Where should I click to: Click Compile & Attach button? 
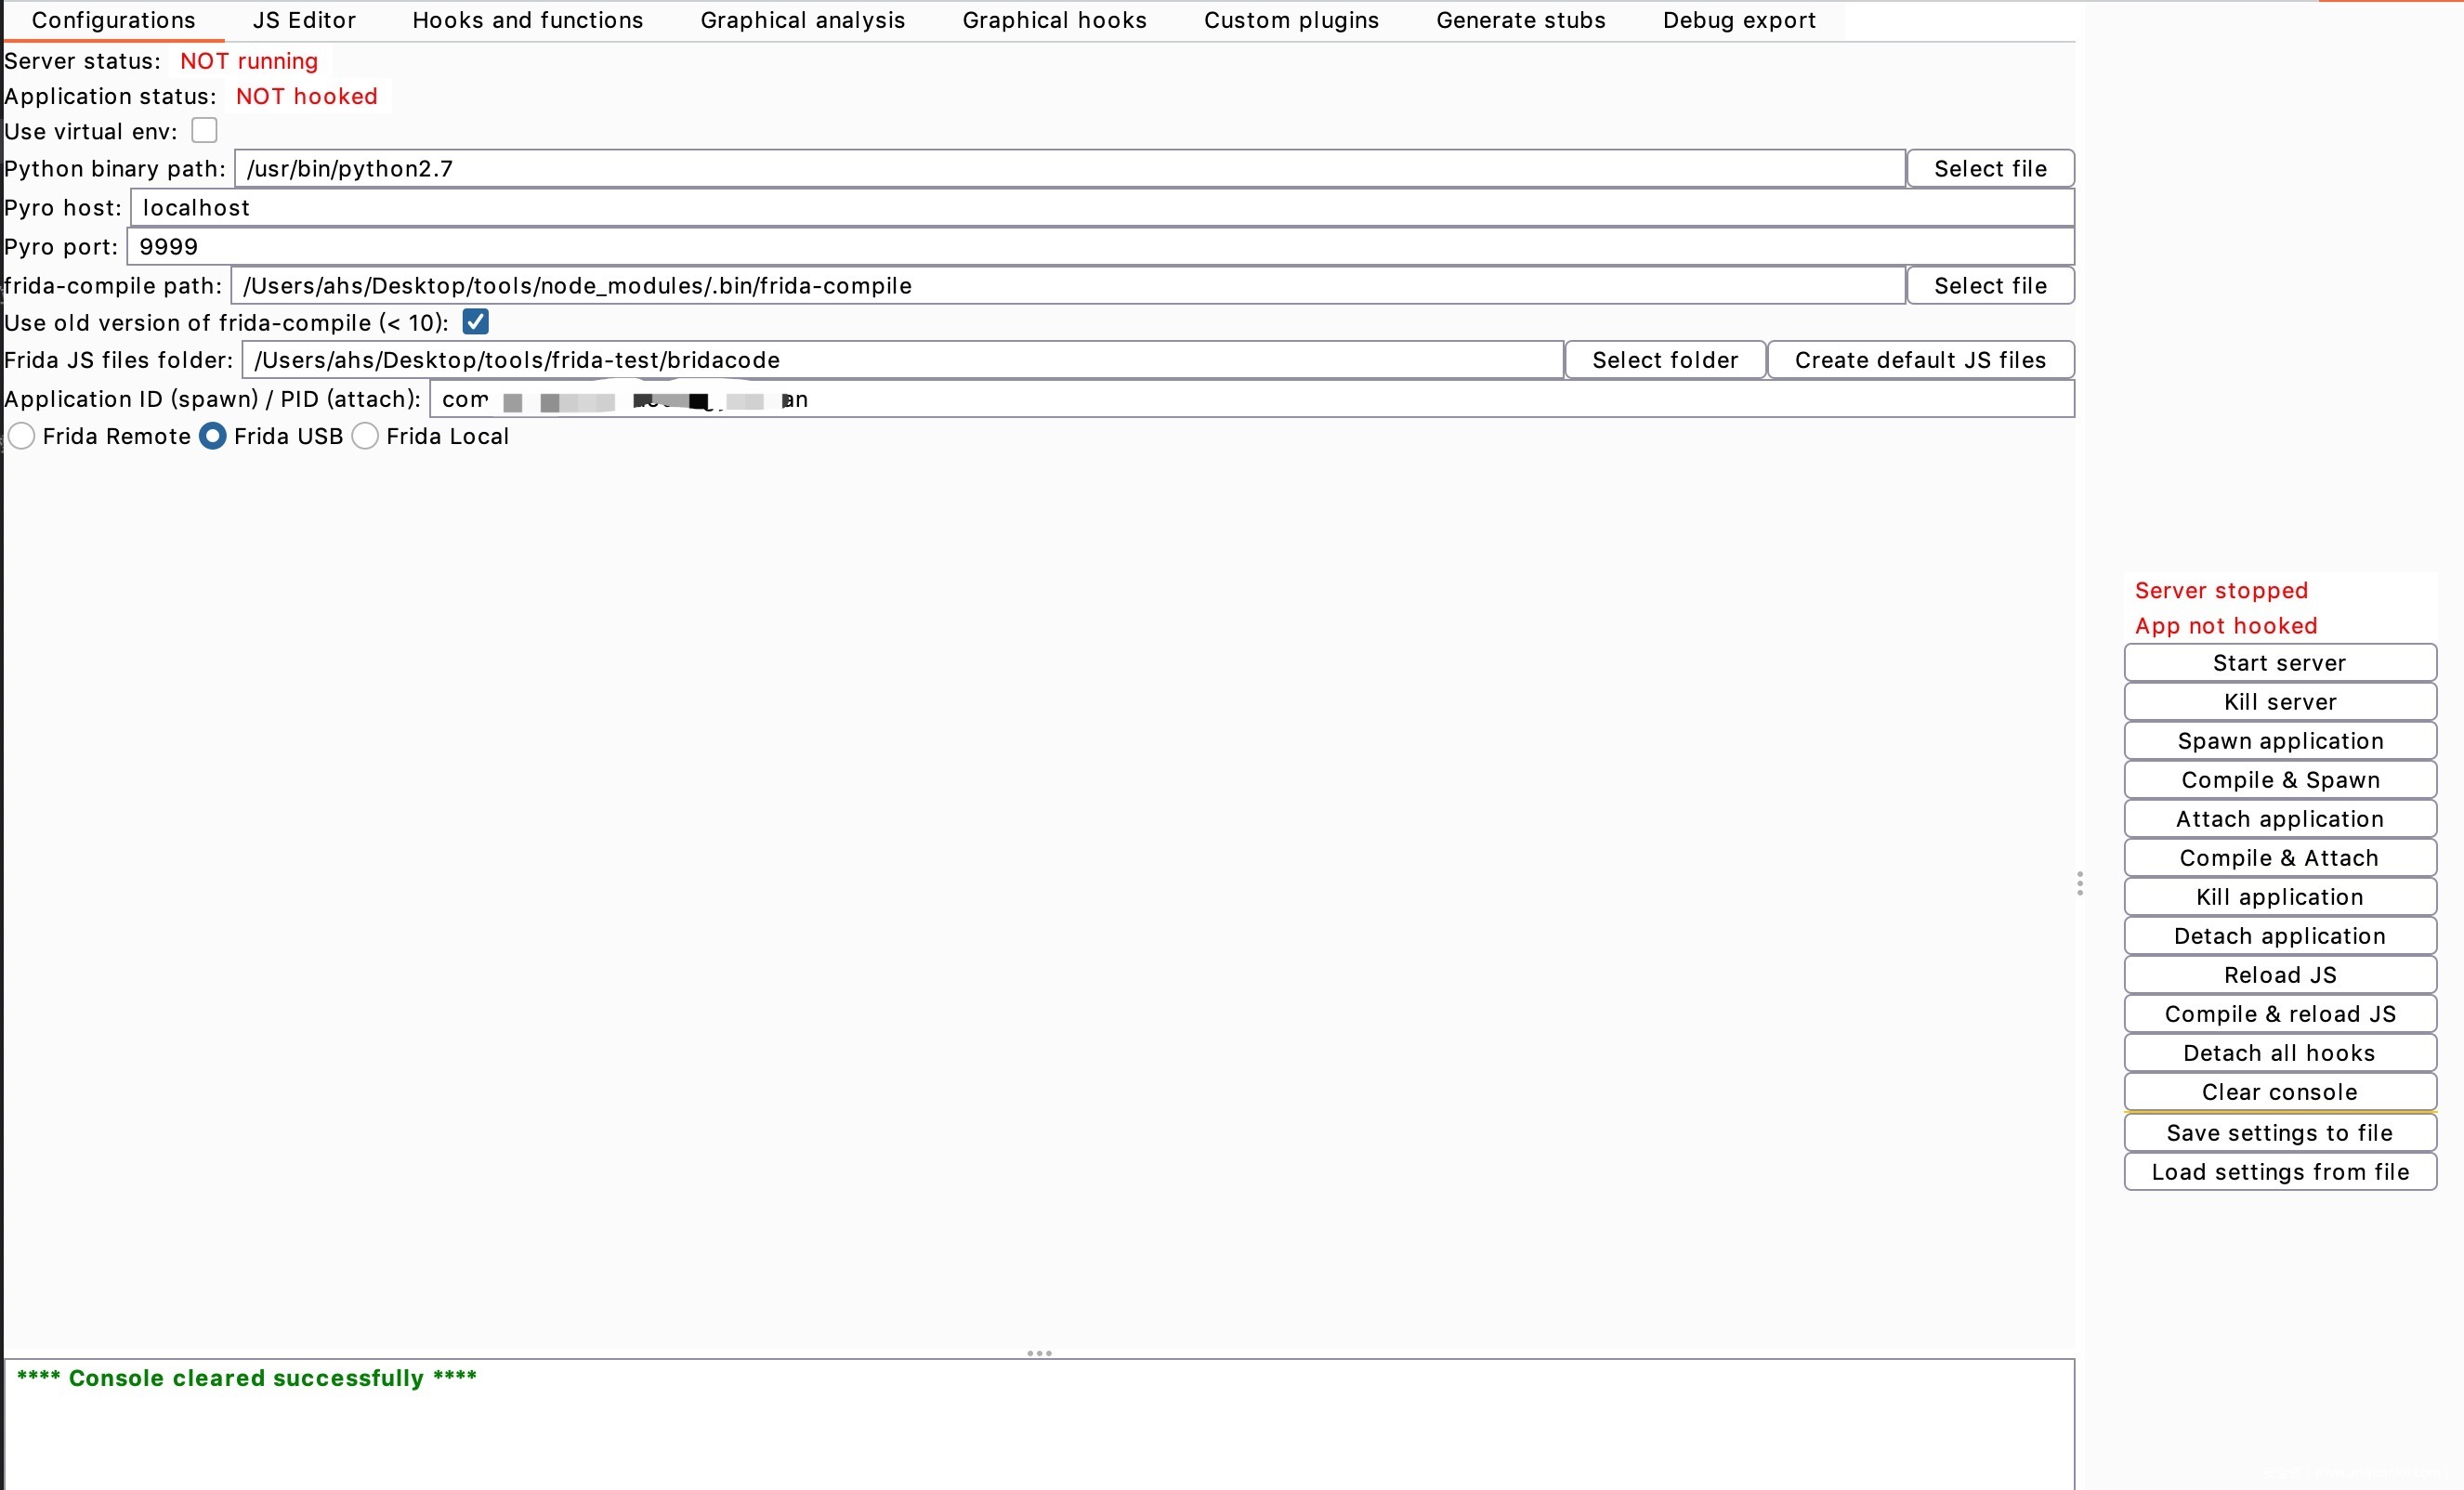click(x=2280, y=858)
